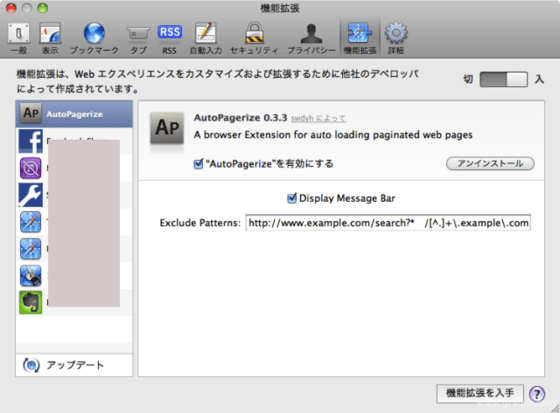Screen dimensions: 560x413
Task: Open the 詳細 gear pane
Action: tap(396, 38)
